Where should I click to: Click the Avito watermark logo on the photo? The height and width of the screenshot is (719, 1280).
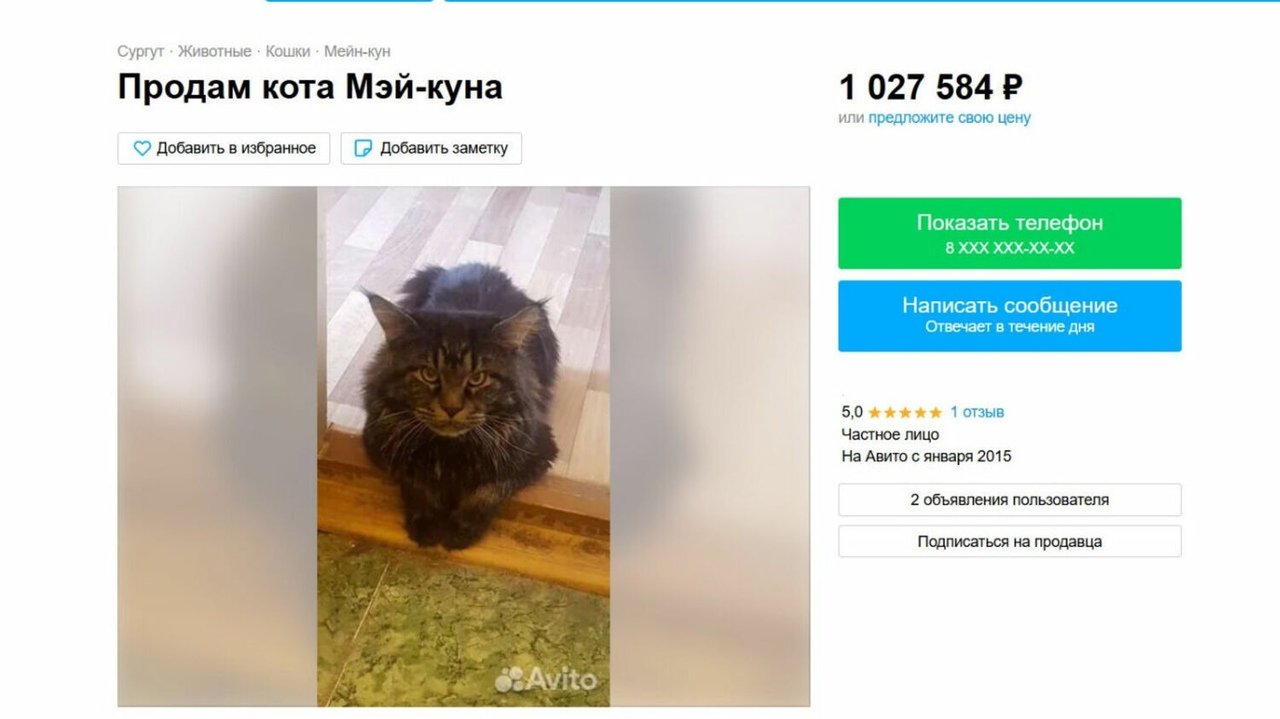point(547,679)
